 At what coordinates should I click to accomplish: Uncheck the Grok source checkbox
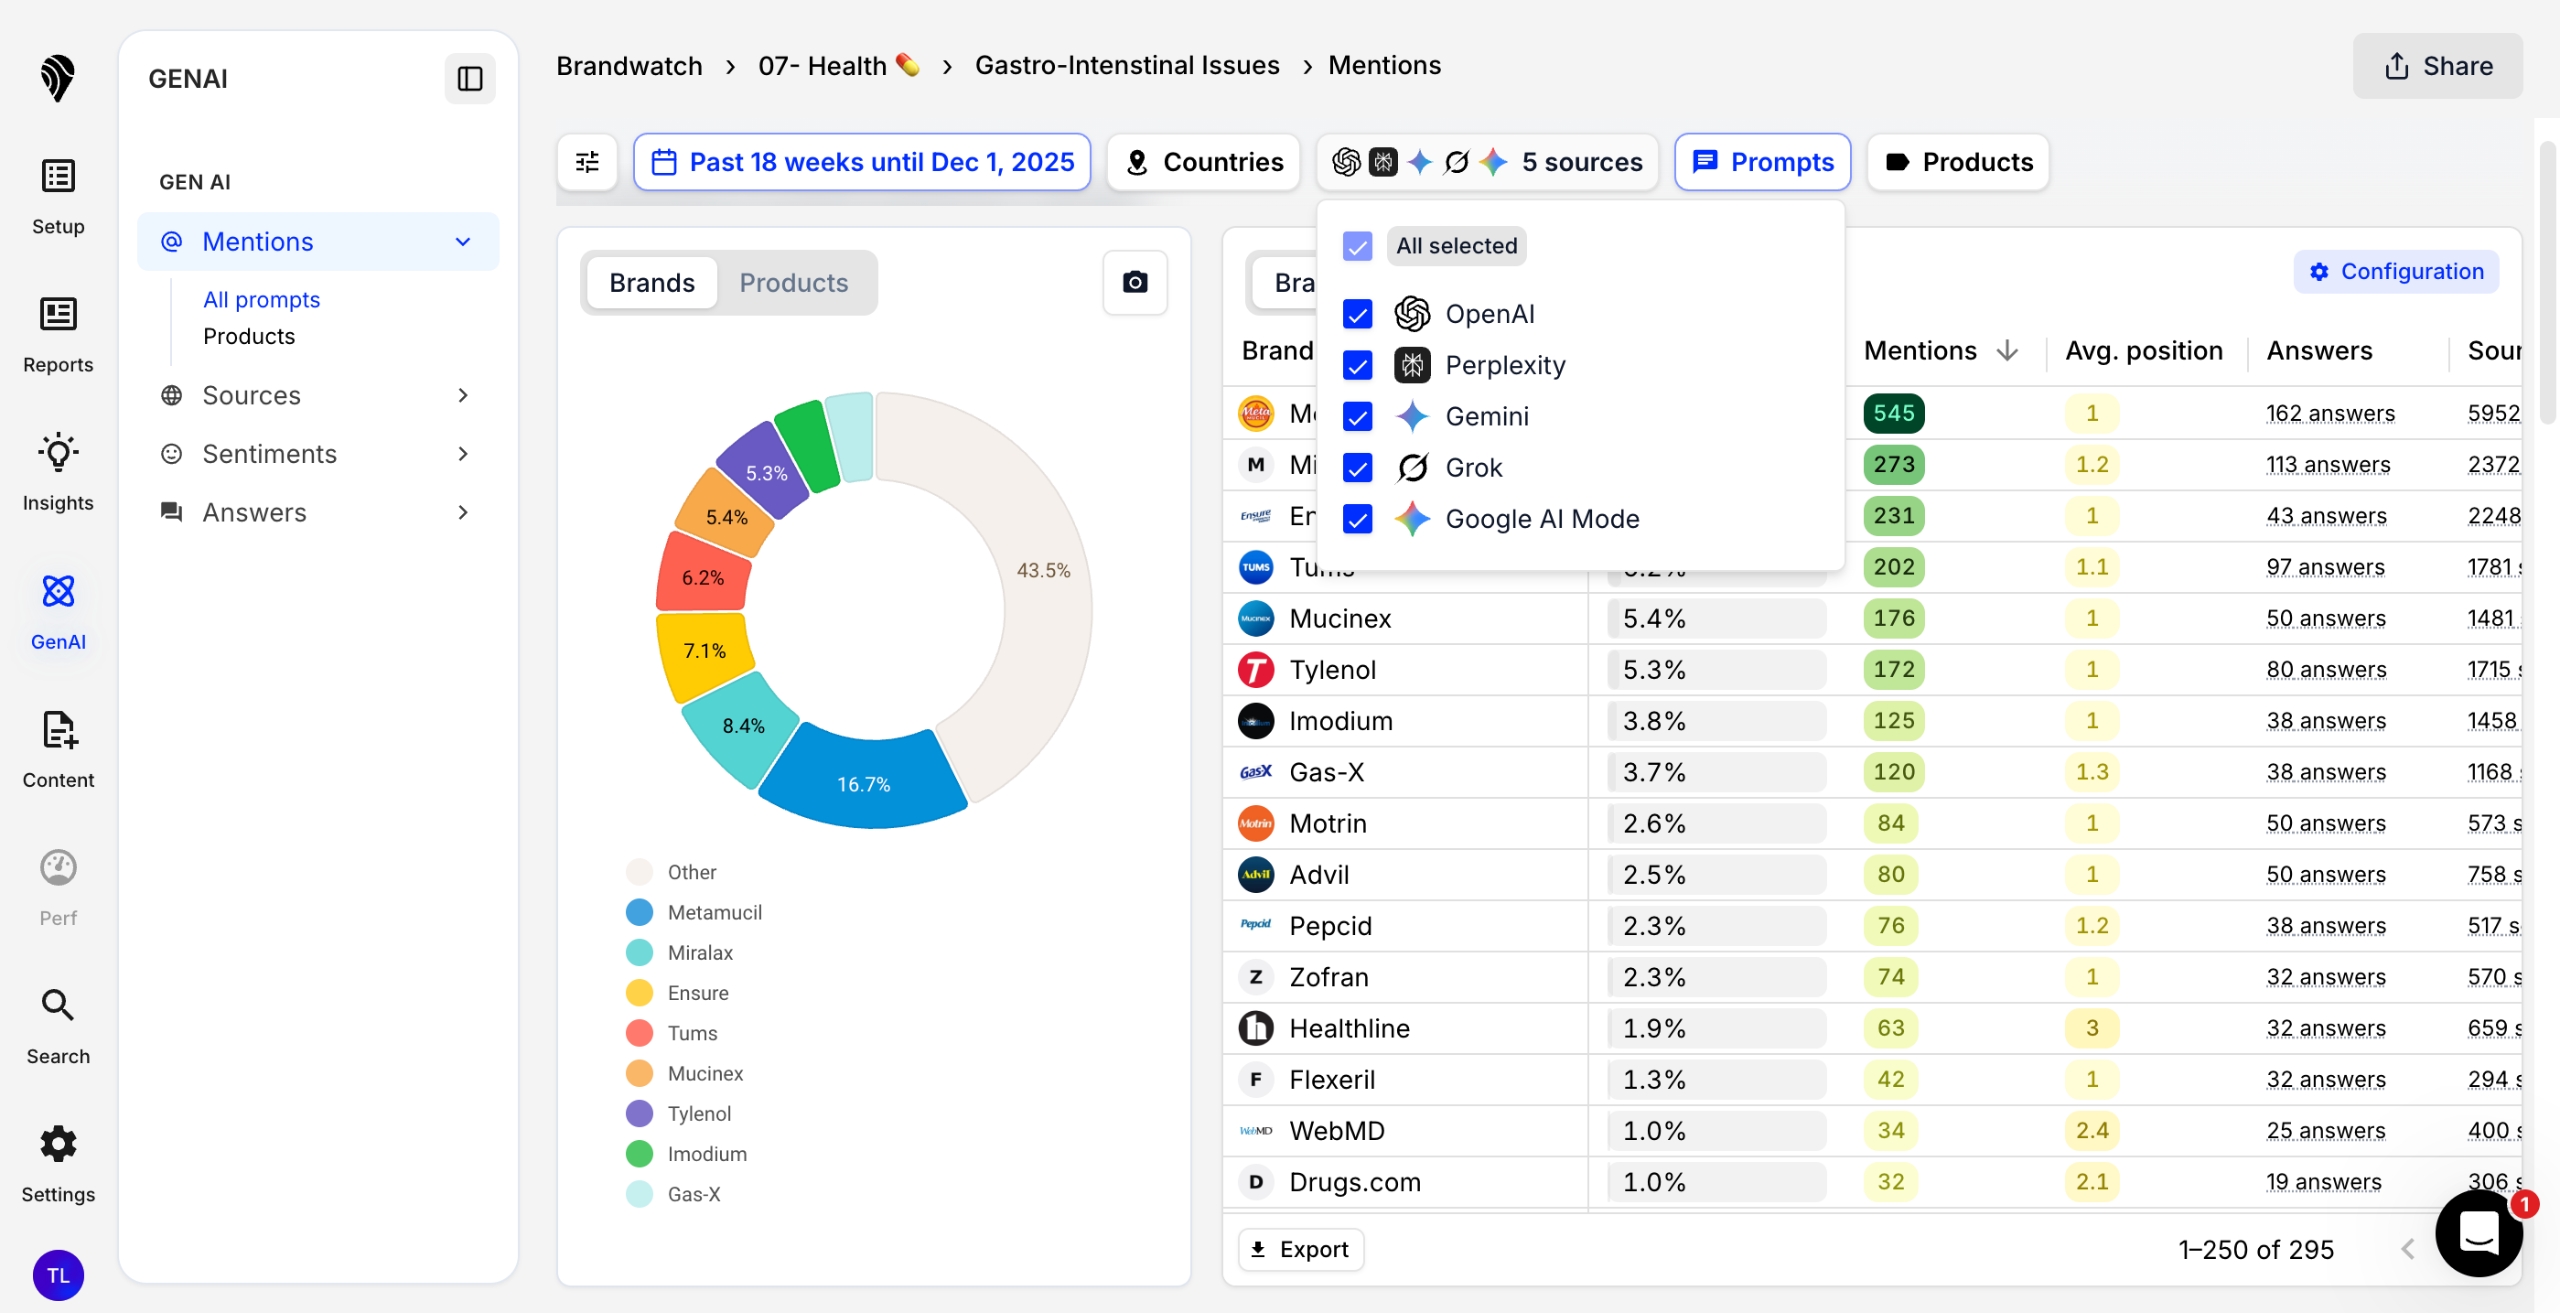click(1357, 467)
